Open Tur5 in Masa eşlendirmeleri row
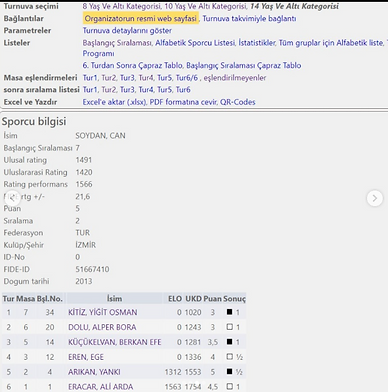388x392 pixels. (165, 78)
